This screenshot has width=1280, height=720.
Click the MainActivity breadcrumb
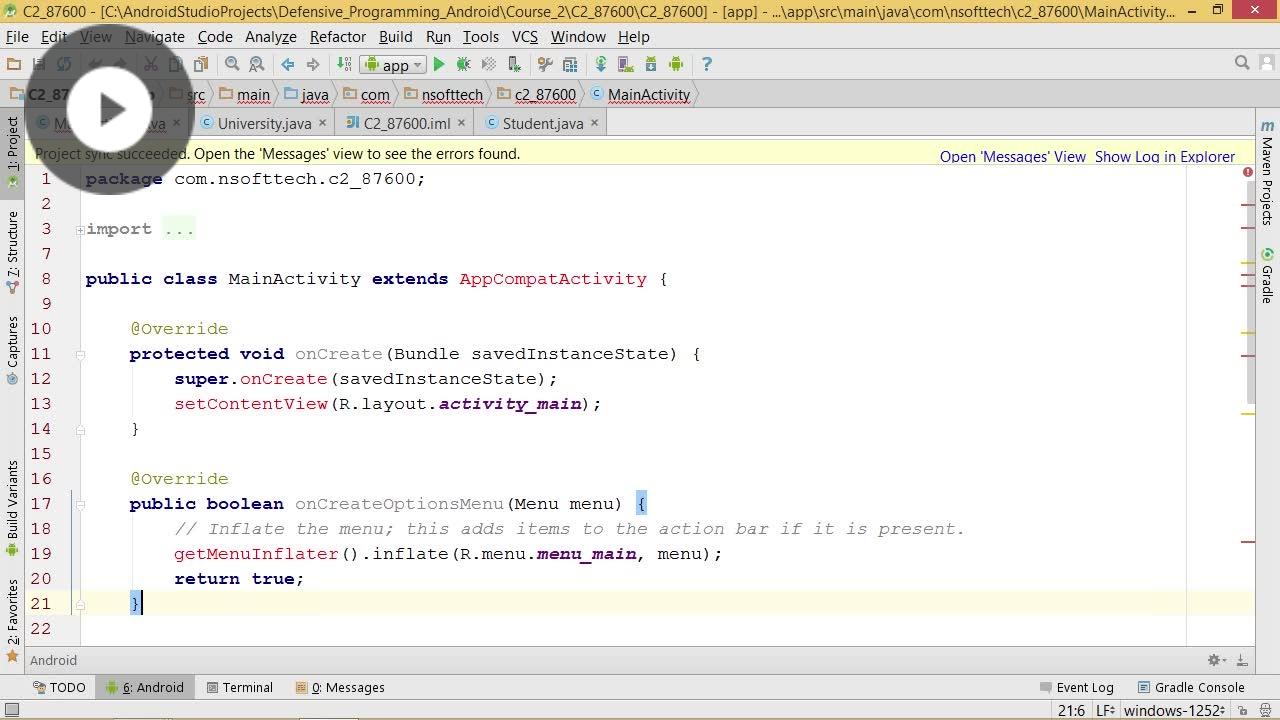[640, 94]
